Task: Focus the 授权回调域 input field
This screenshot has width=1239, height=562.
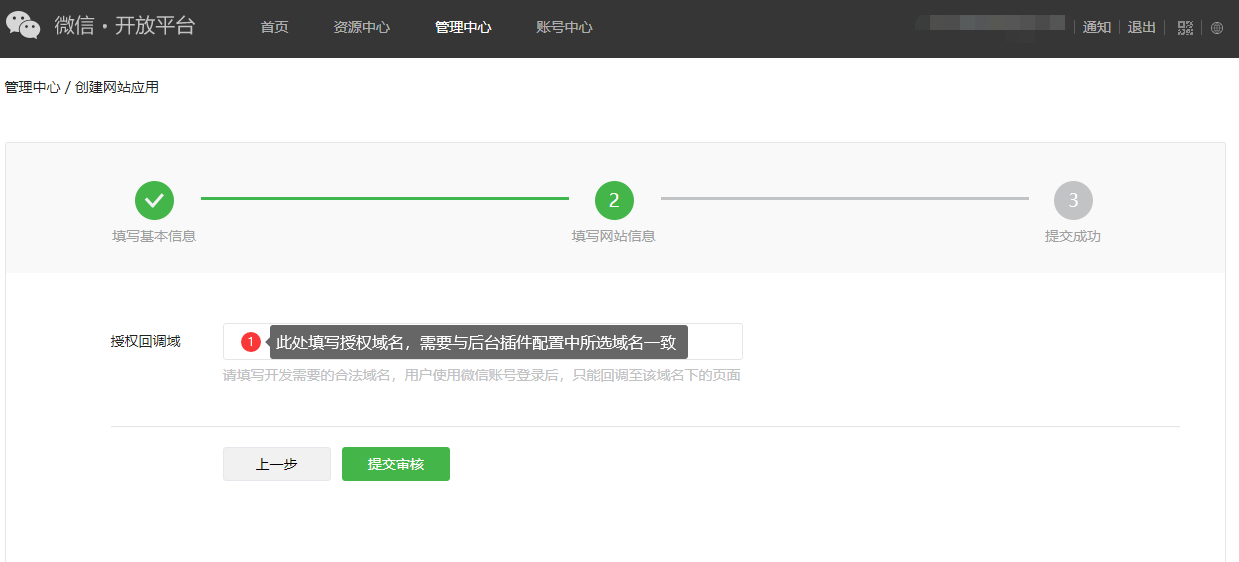Action: tap(714, 342)
